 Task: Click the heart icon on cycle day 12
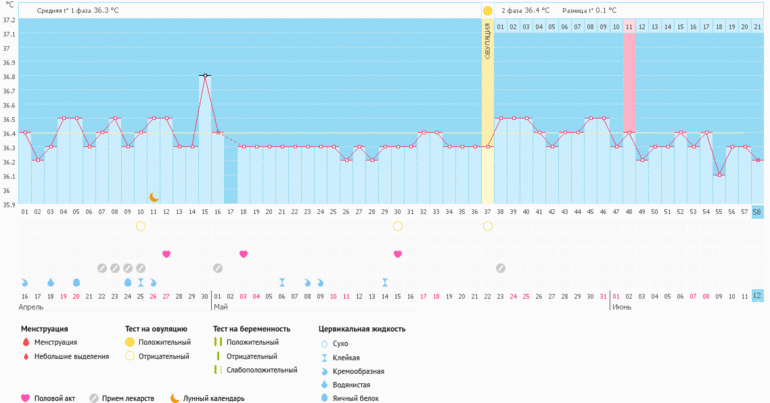[166, 254]
